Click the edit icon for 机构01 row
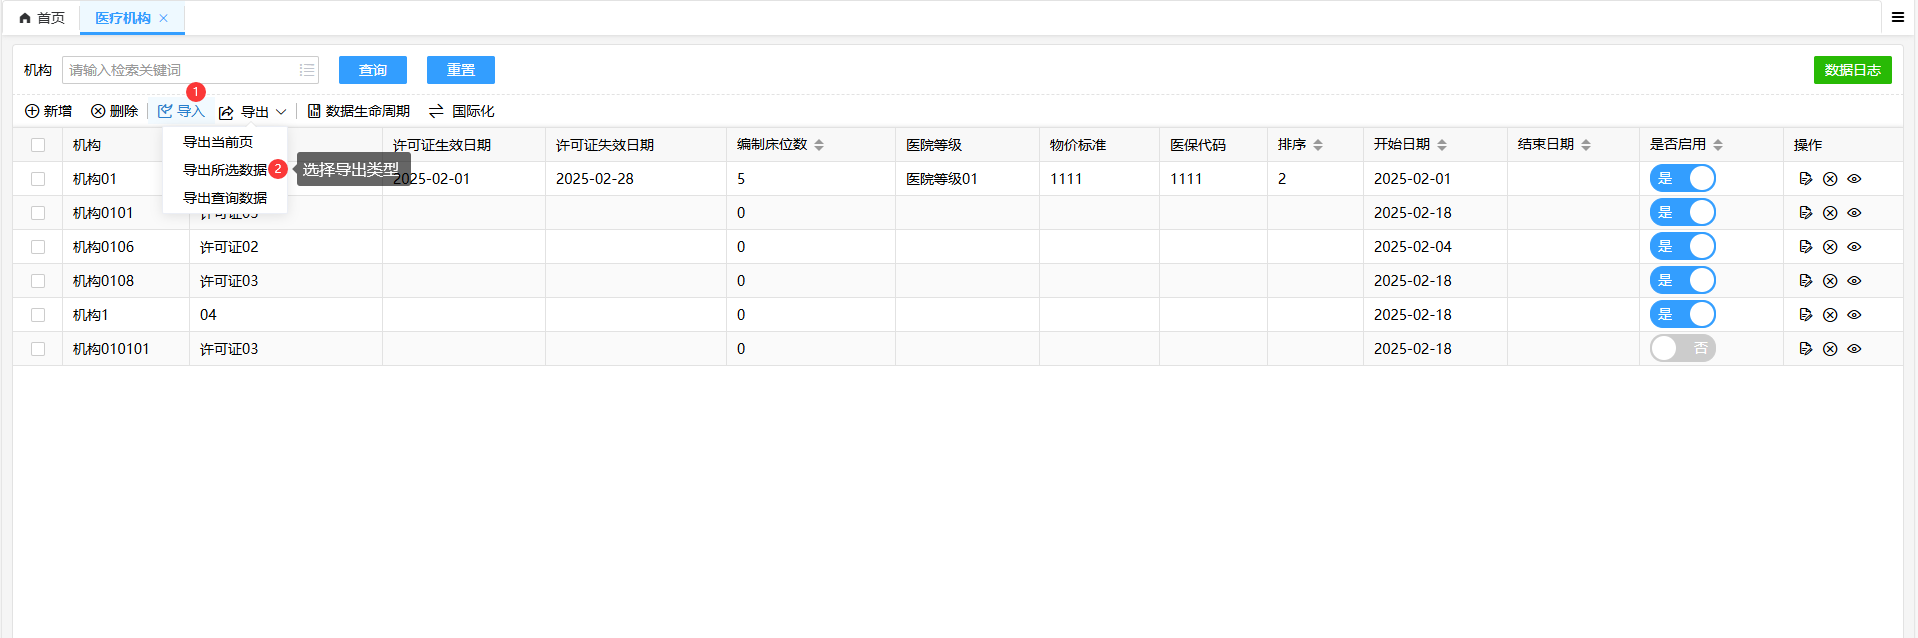The width and height of the screenshot is (1918, 638). tap(1805, 179)
